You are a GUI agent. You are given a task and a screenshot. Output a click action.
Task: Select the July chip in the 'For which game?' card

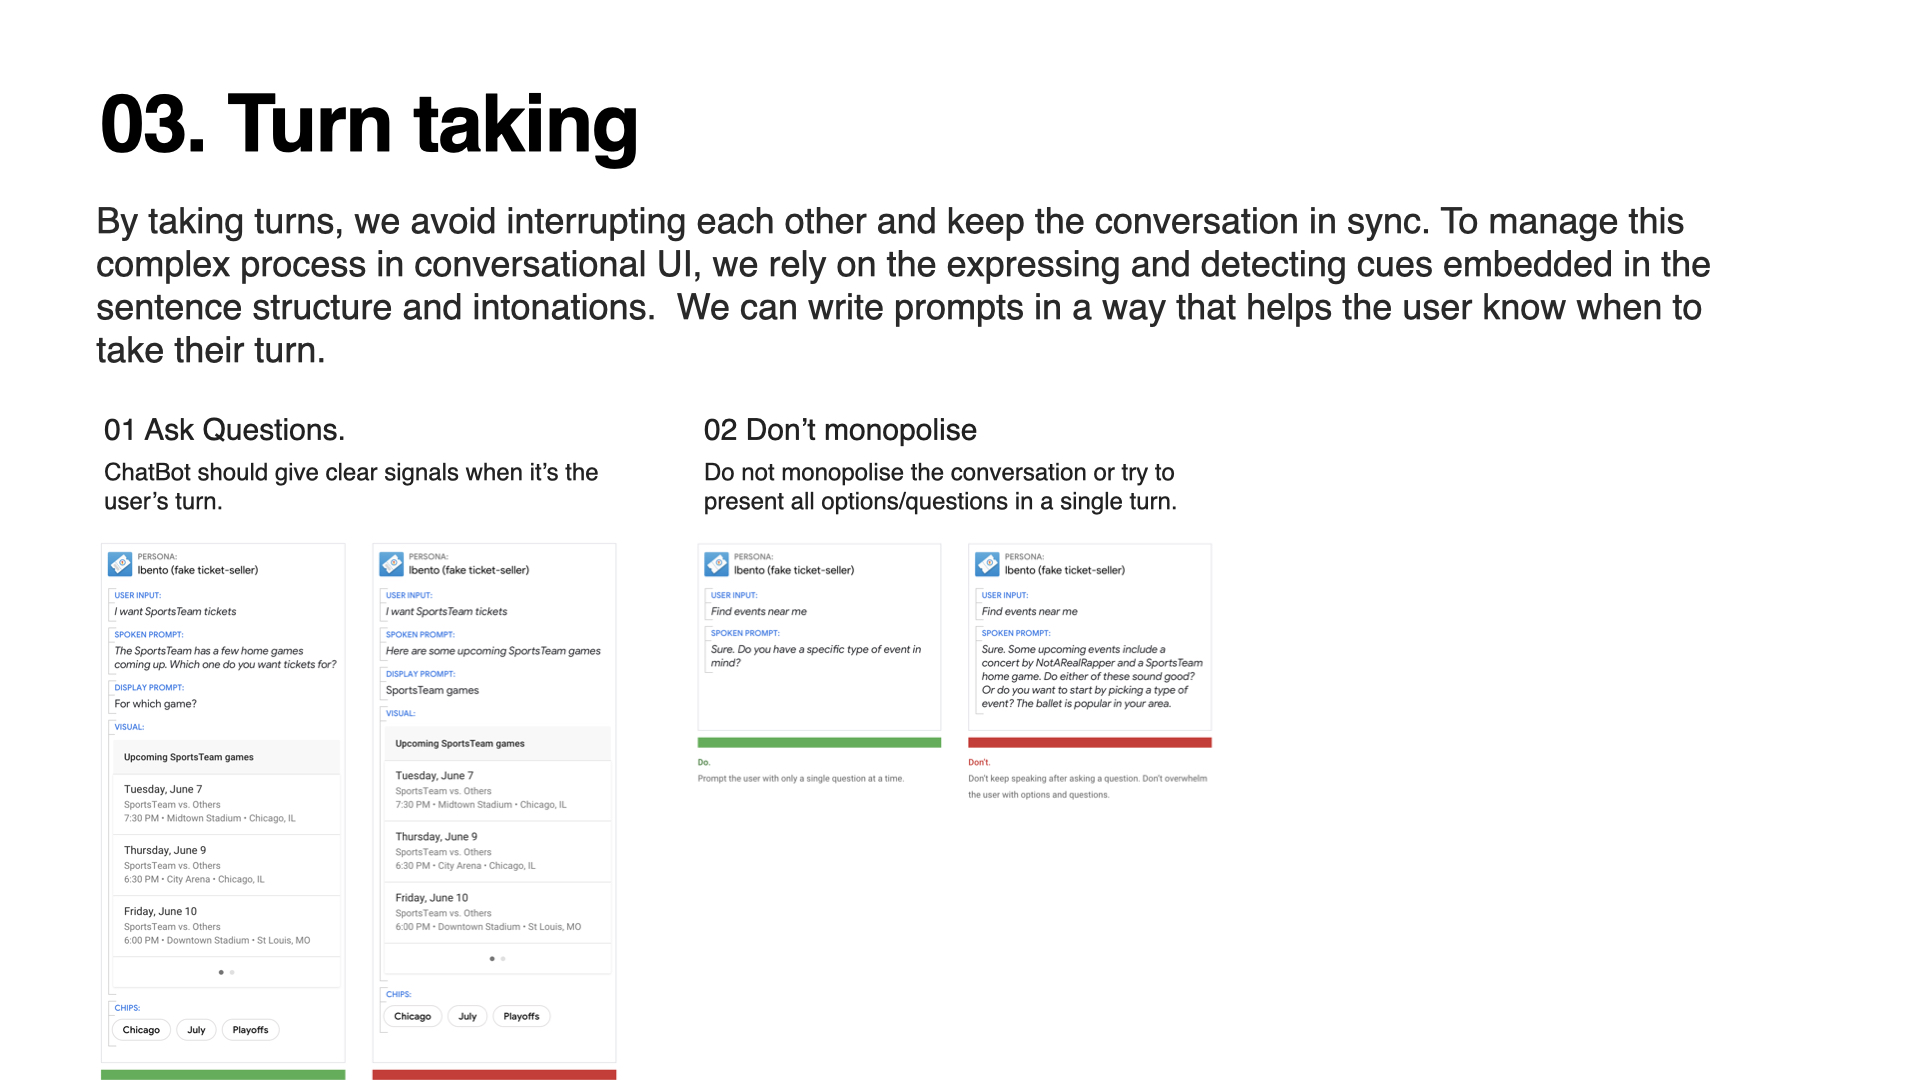196,1030
